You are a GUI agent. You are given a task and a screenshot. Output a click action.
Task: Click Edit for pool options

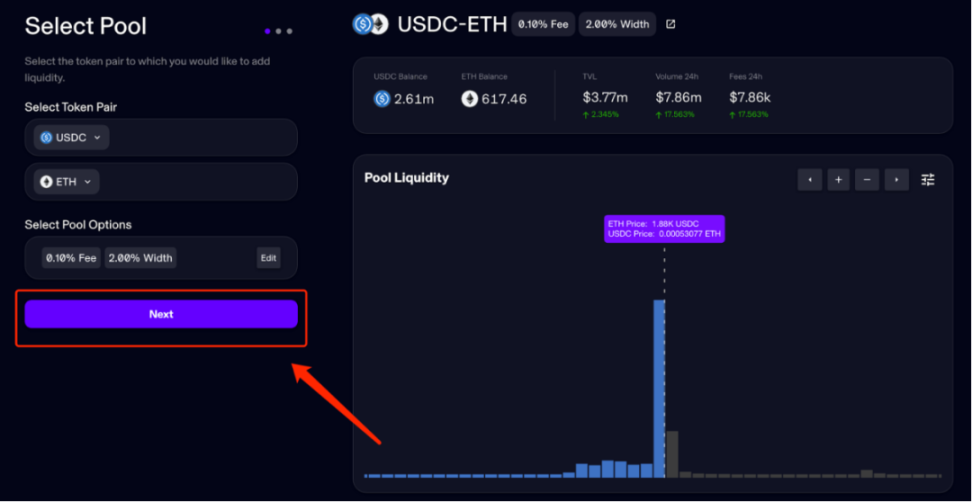click(x=268, y=258)
